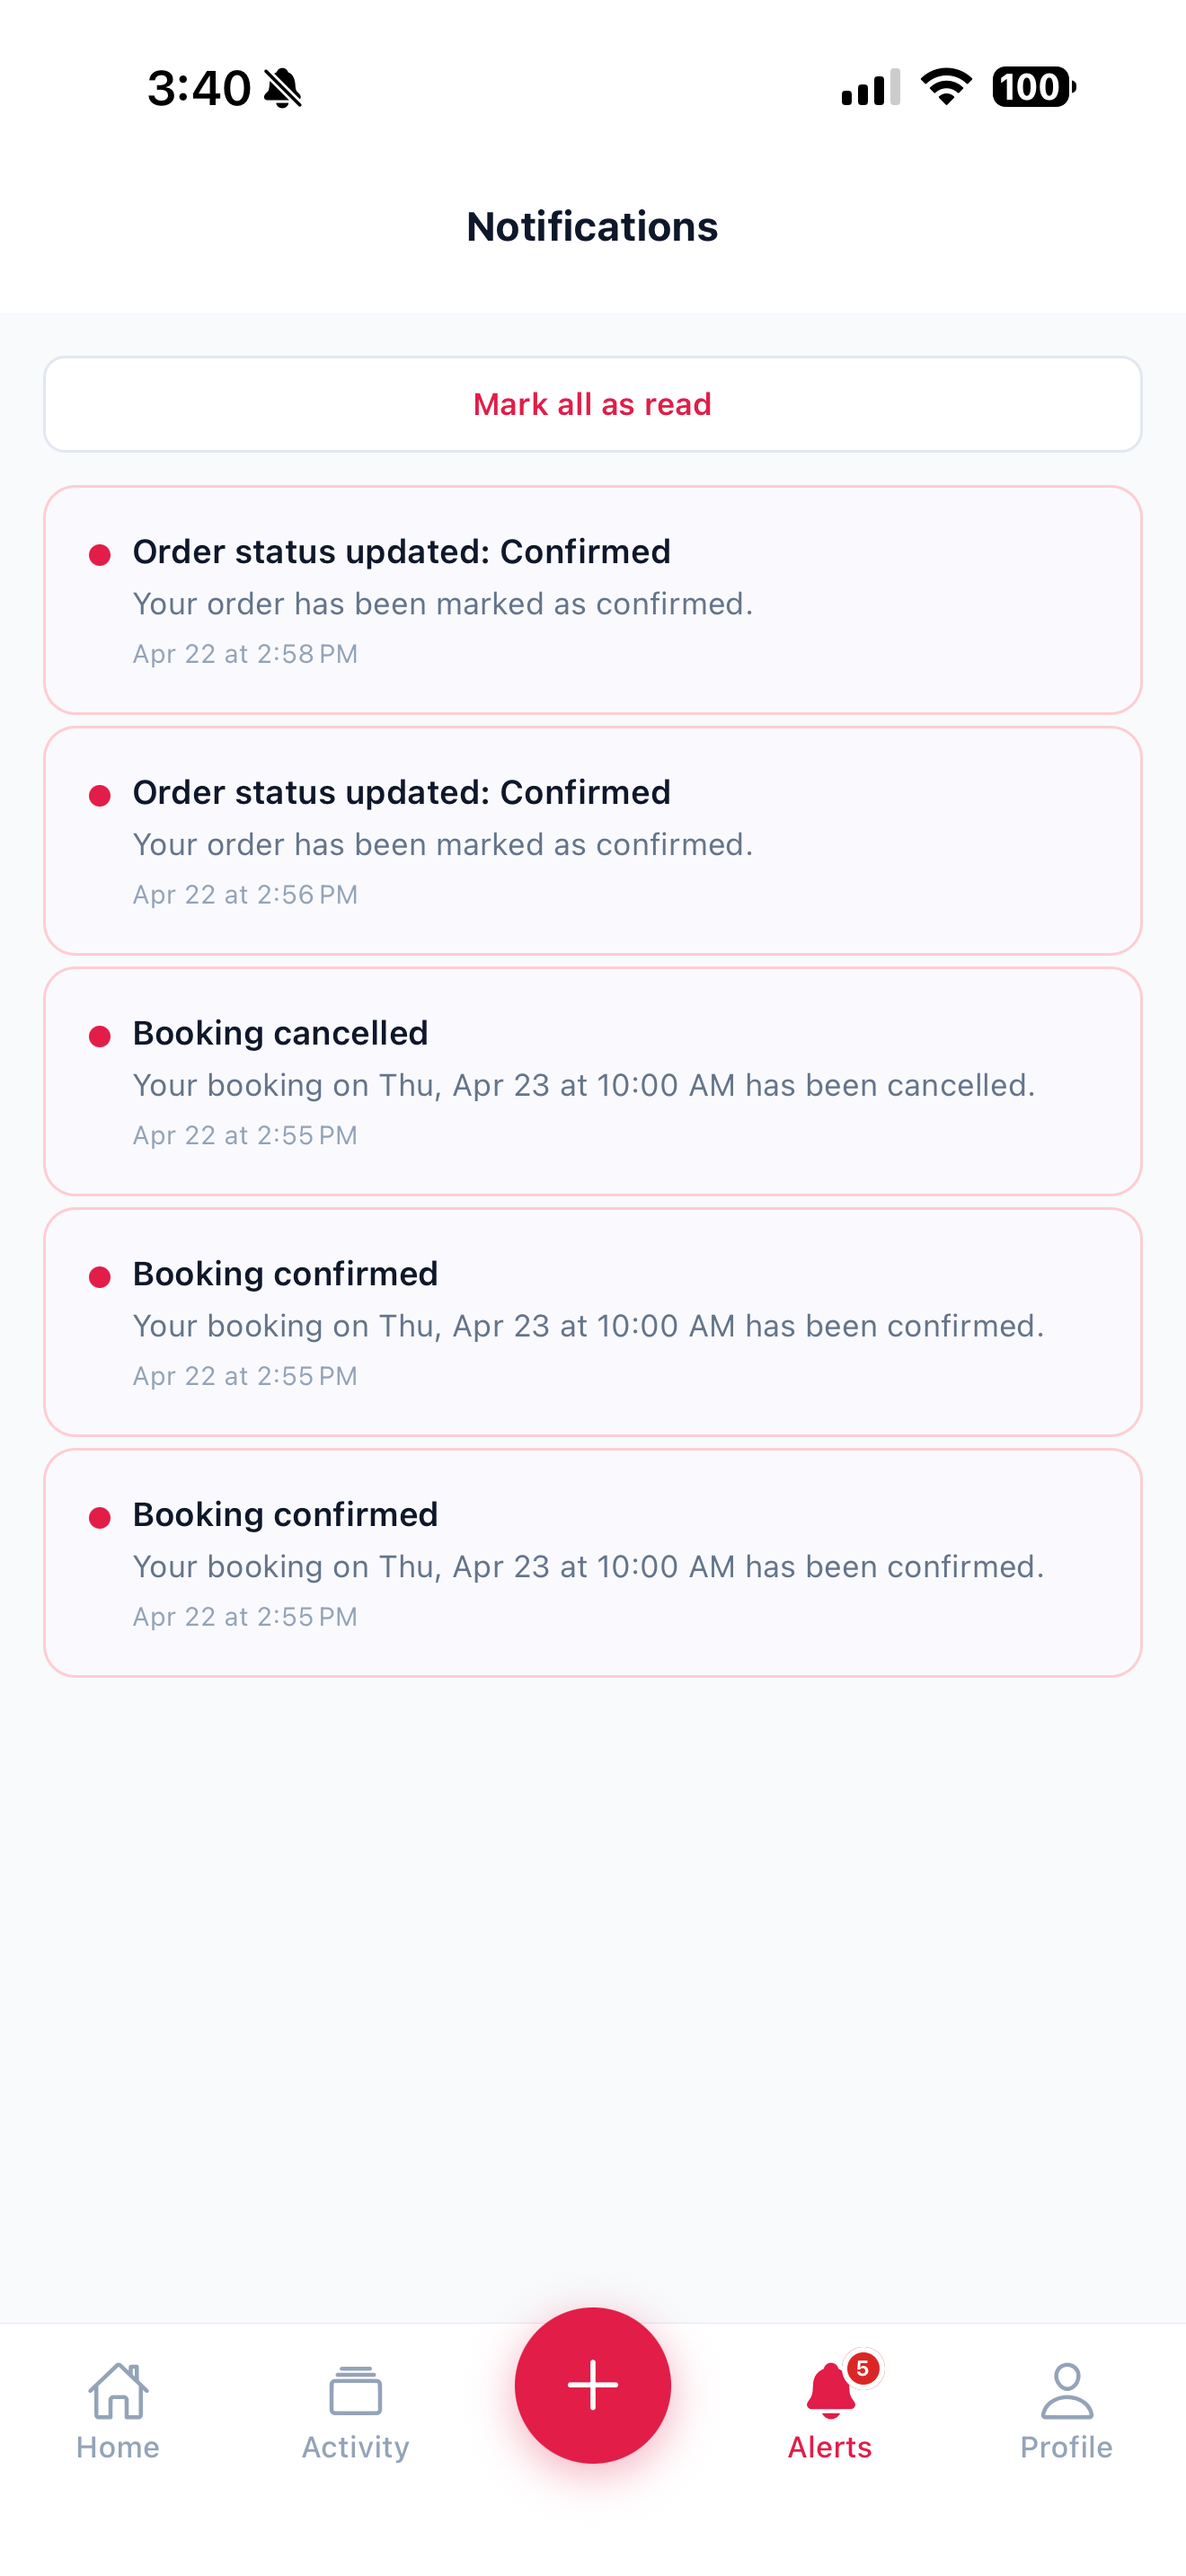Switch to the Activity tab label

(355, 2447)
